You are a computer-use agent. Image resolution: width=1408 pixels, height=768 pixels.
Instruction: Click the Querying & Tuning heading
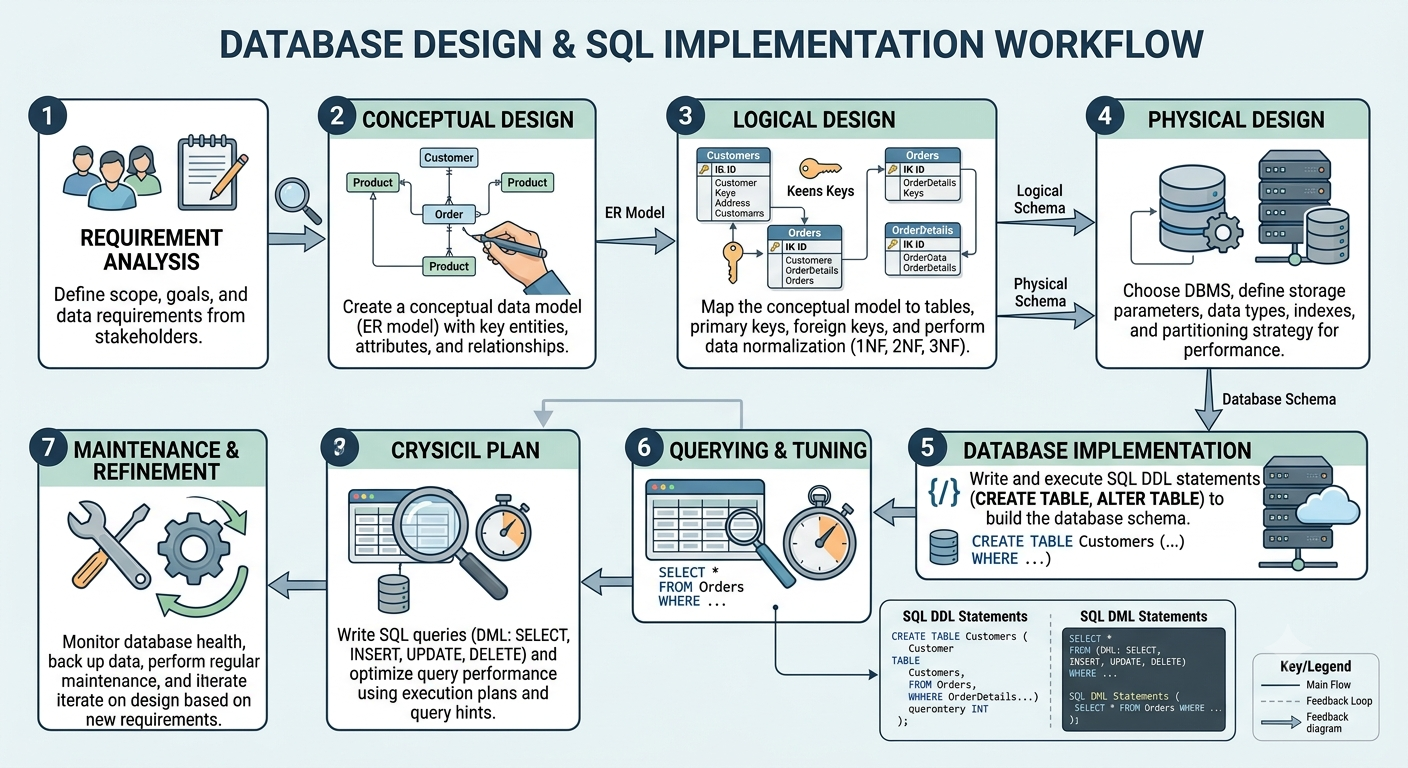[x=769, y=449]
